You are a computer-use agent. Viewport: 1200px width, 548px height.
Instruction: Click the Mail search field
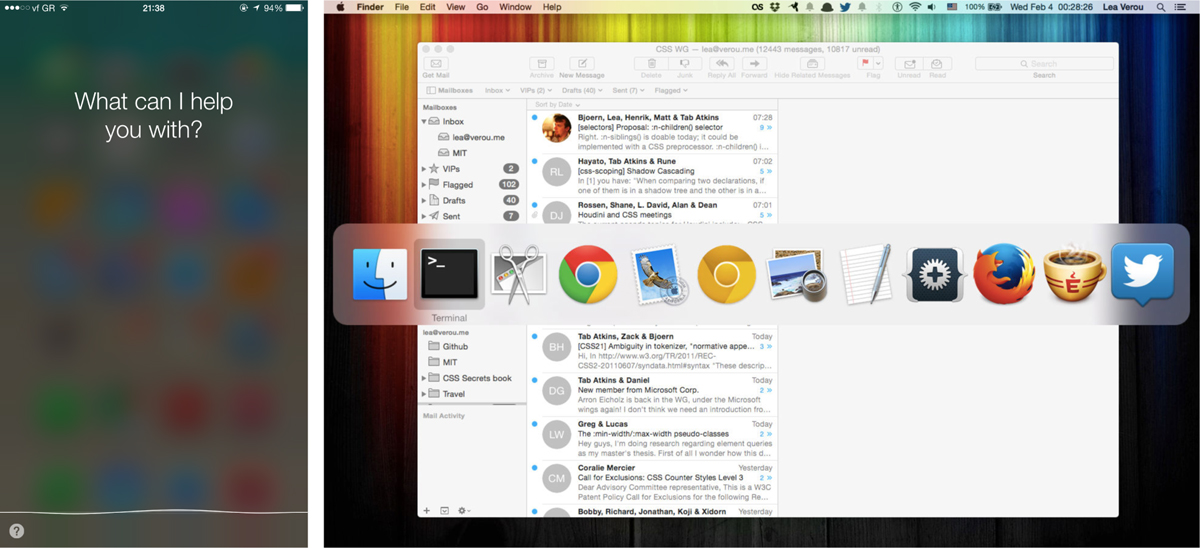click(1043, 64)
